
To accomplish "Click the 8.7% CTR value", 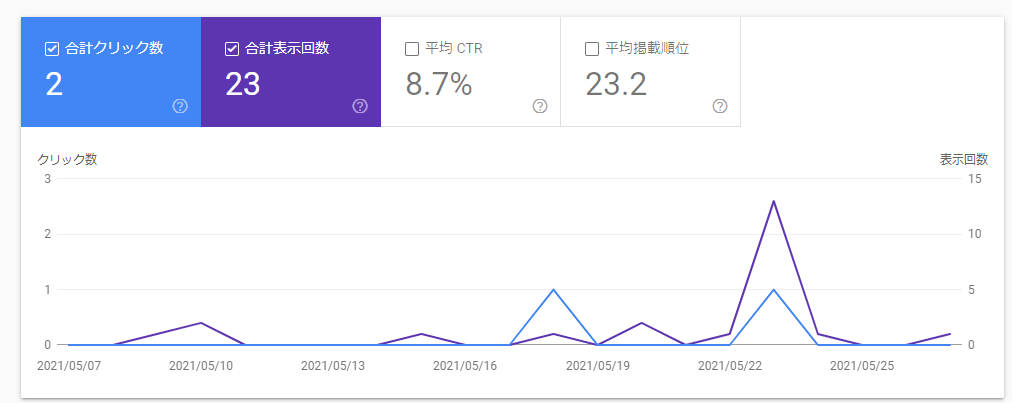I will [439, 84].
